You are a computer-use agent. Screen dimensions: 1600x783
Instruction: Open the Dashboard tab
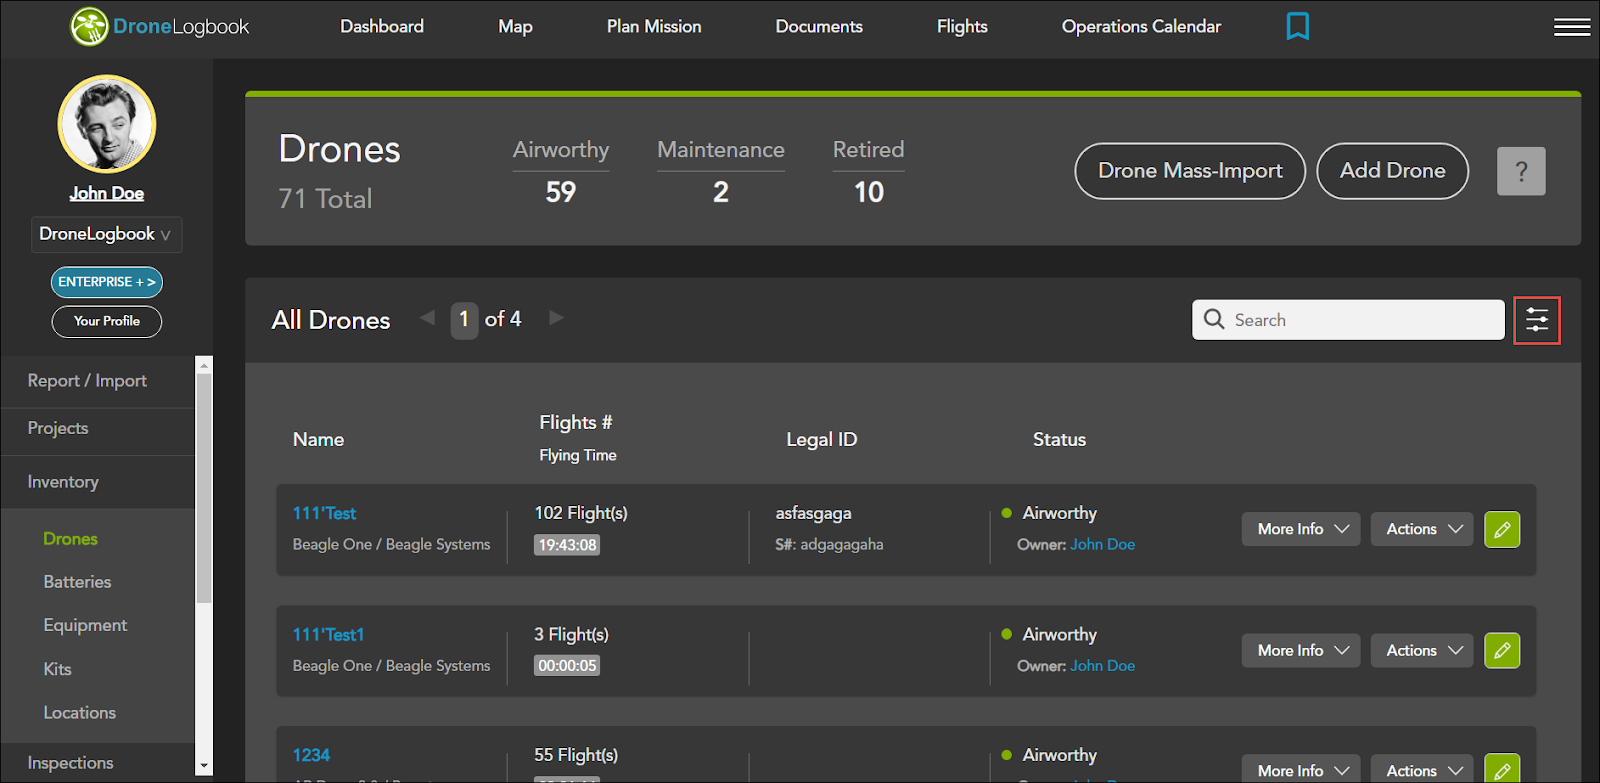[x=382, y=26]
